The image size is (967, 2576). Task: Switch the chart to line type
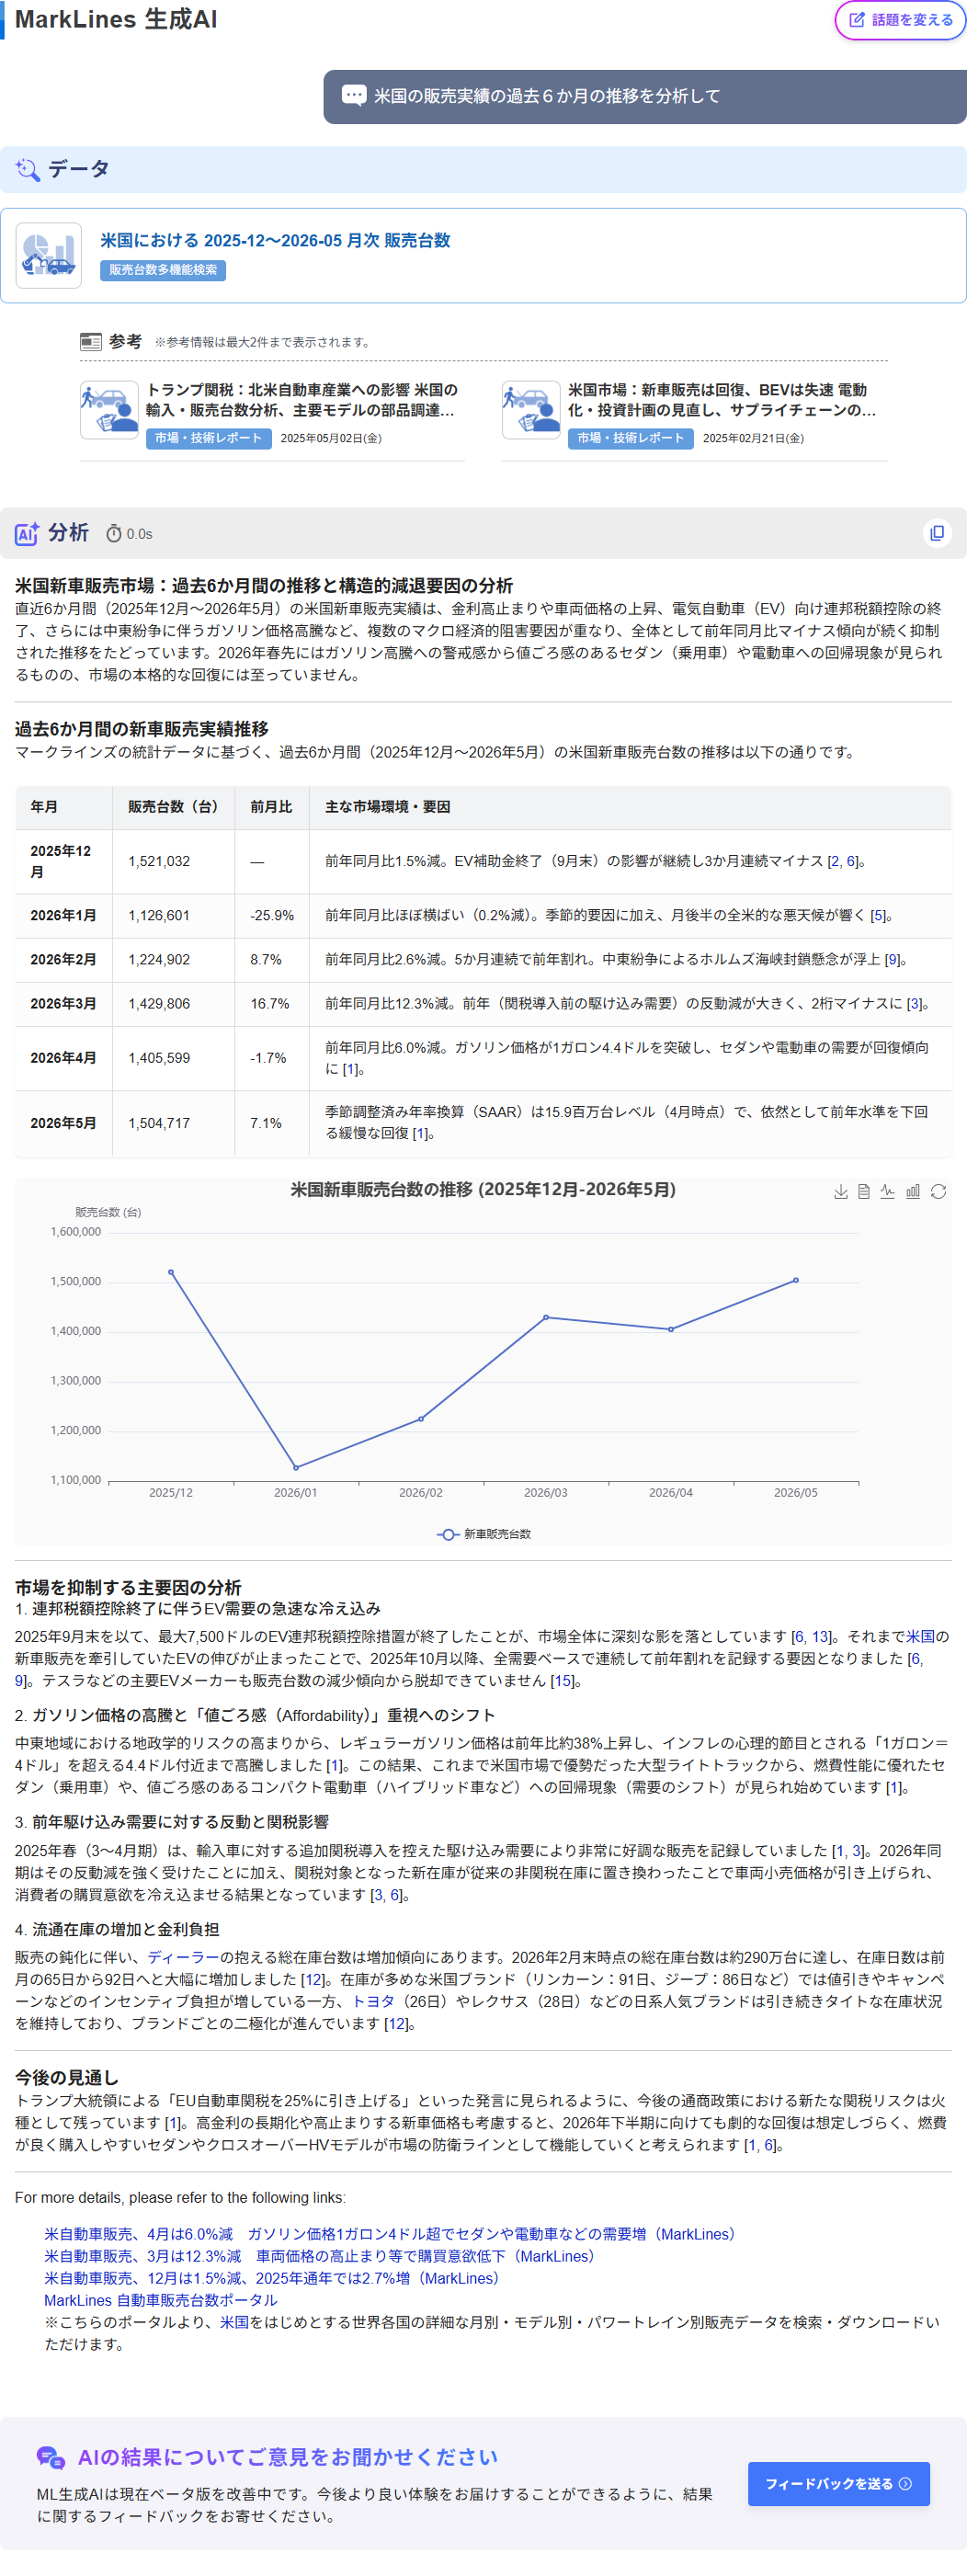pyautogui.click(x=888, y=1191)
